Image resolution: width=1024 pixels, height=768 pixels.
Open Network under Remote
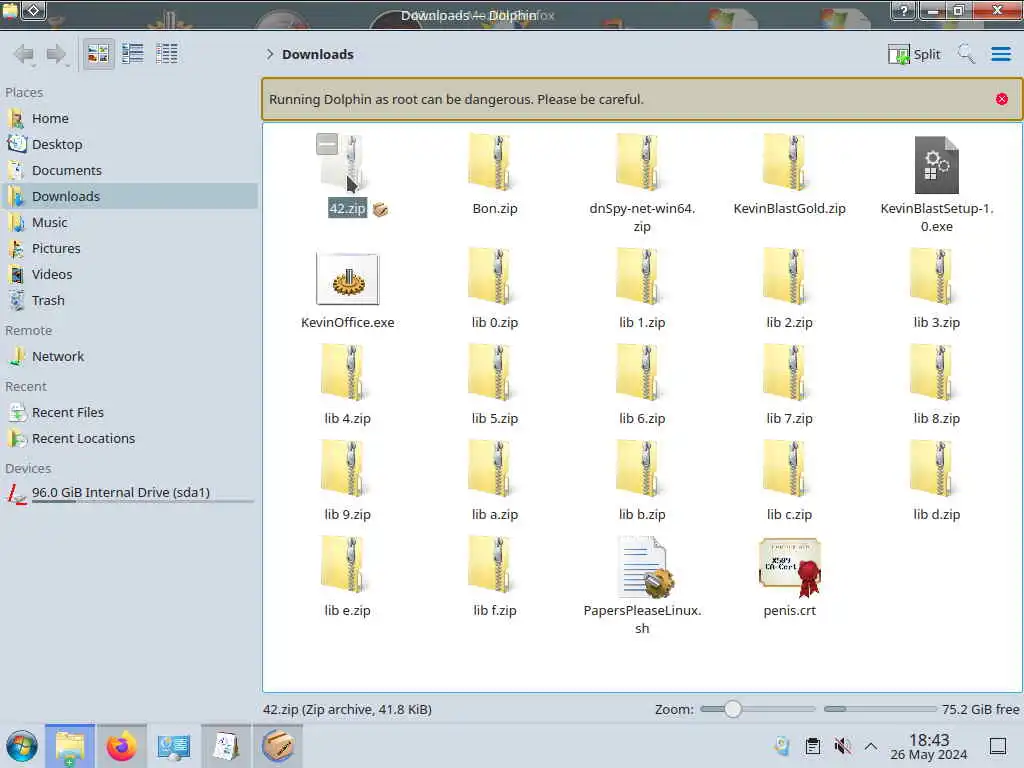(x=129, y=357)
